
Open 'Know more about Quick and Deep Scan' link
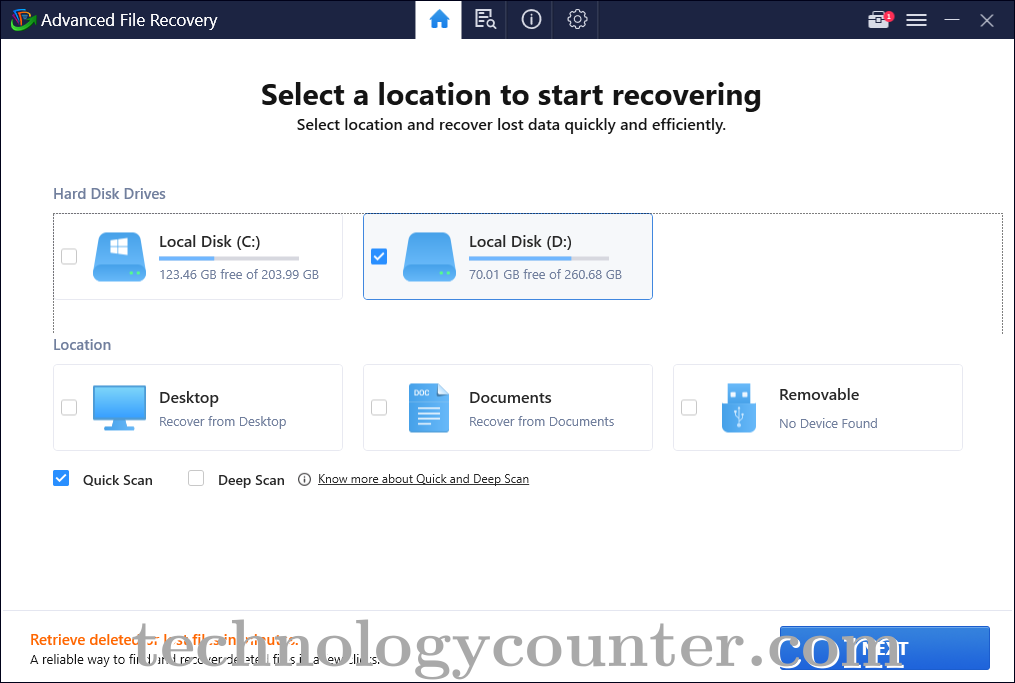click(423, 479)
